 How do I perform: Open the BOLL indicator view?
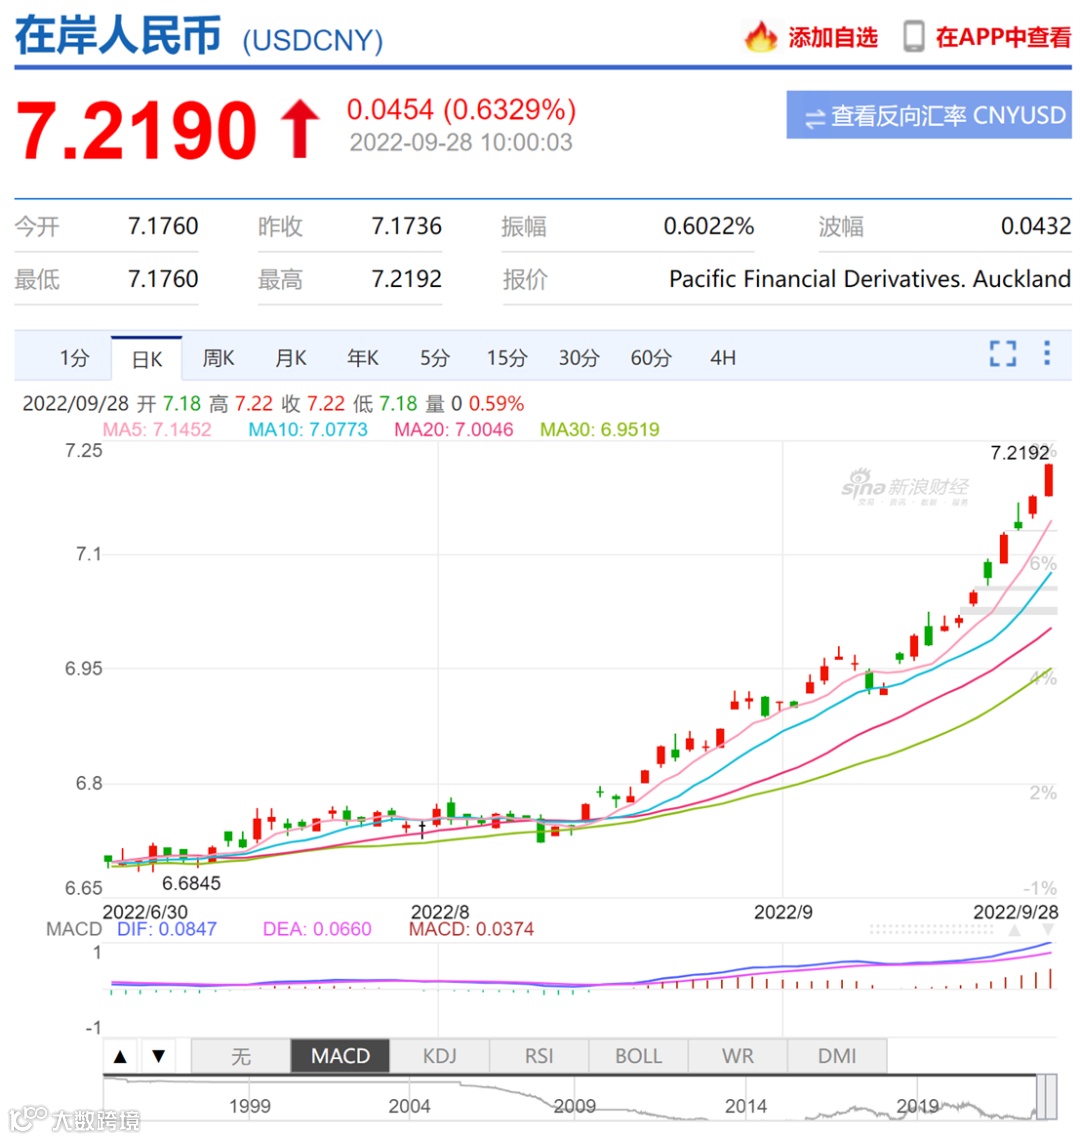pos(638,1055)
